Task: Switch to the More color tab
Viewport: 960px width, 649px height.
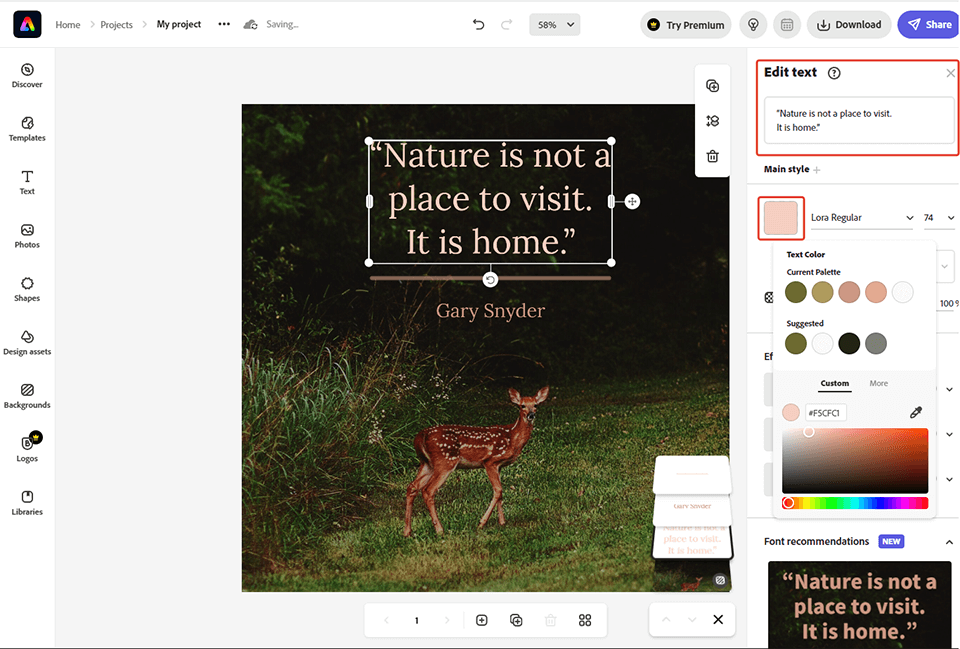Action: [x=879, y=383]
